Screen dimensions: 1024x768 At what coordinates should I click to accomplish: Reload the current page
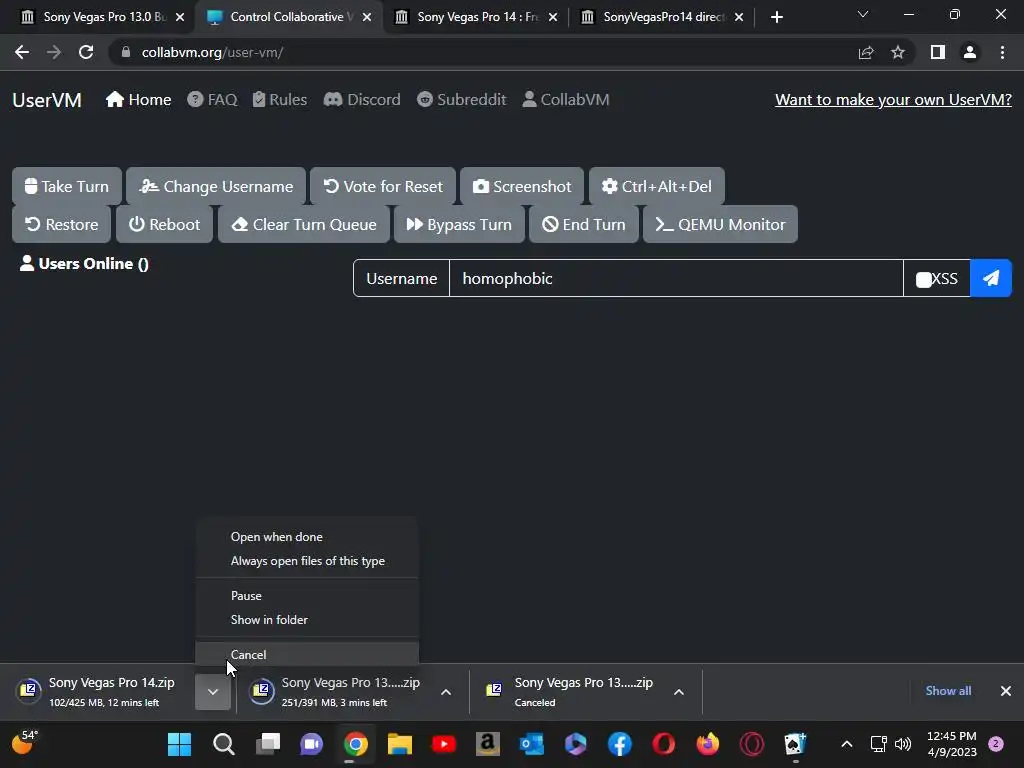coord(86,52)
